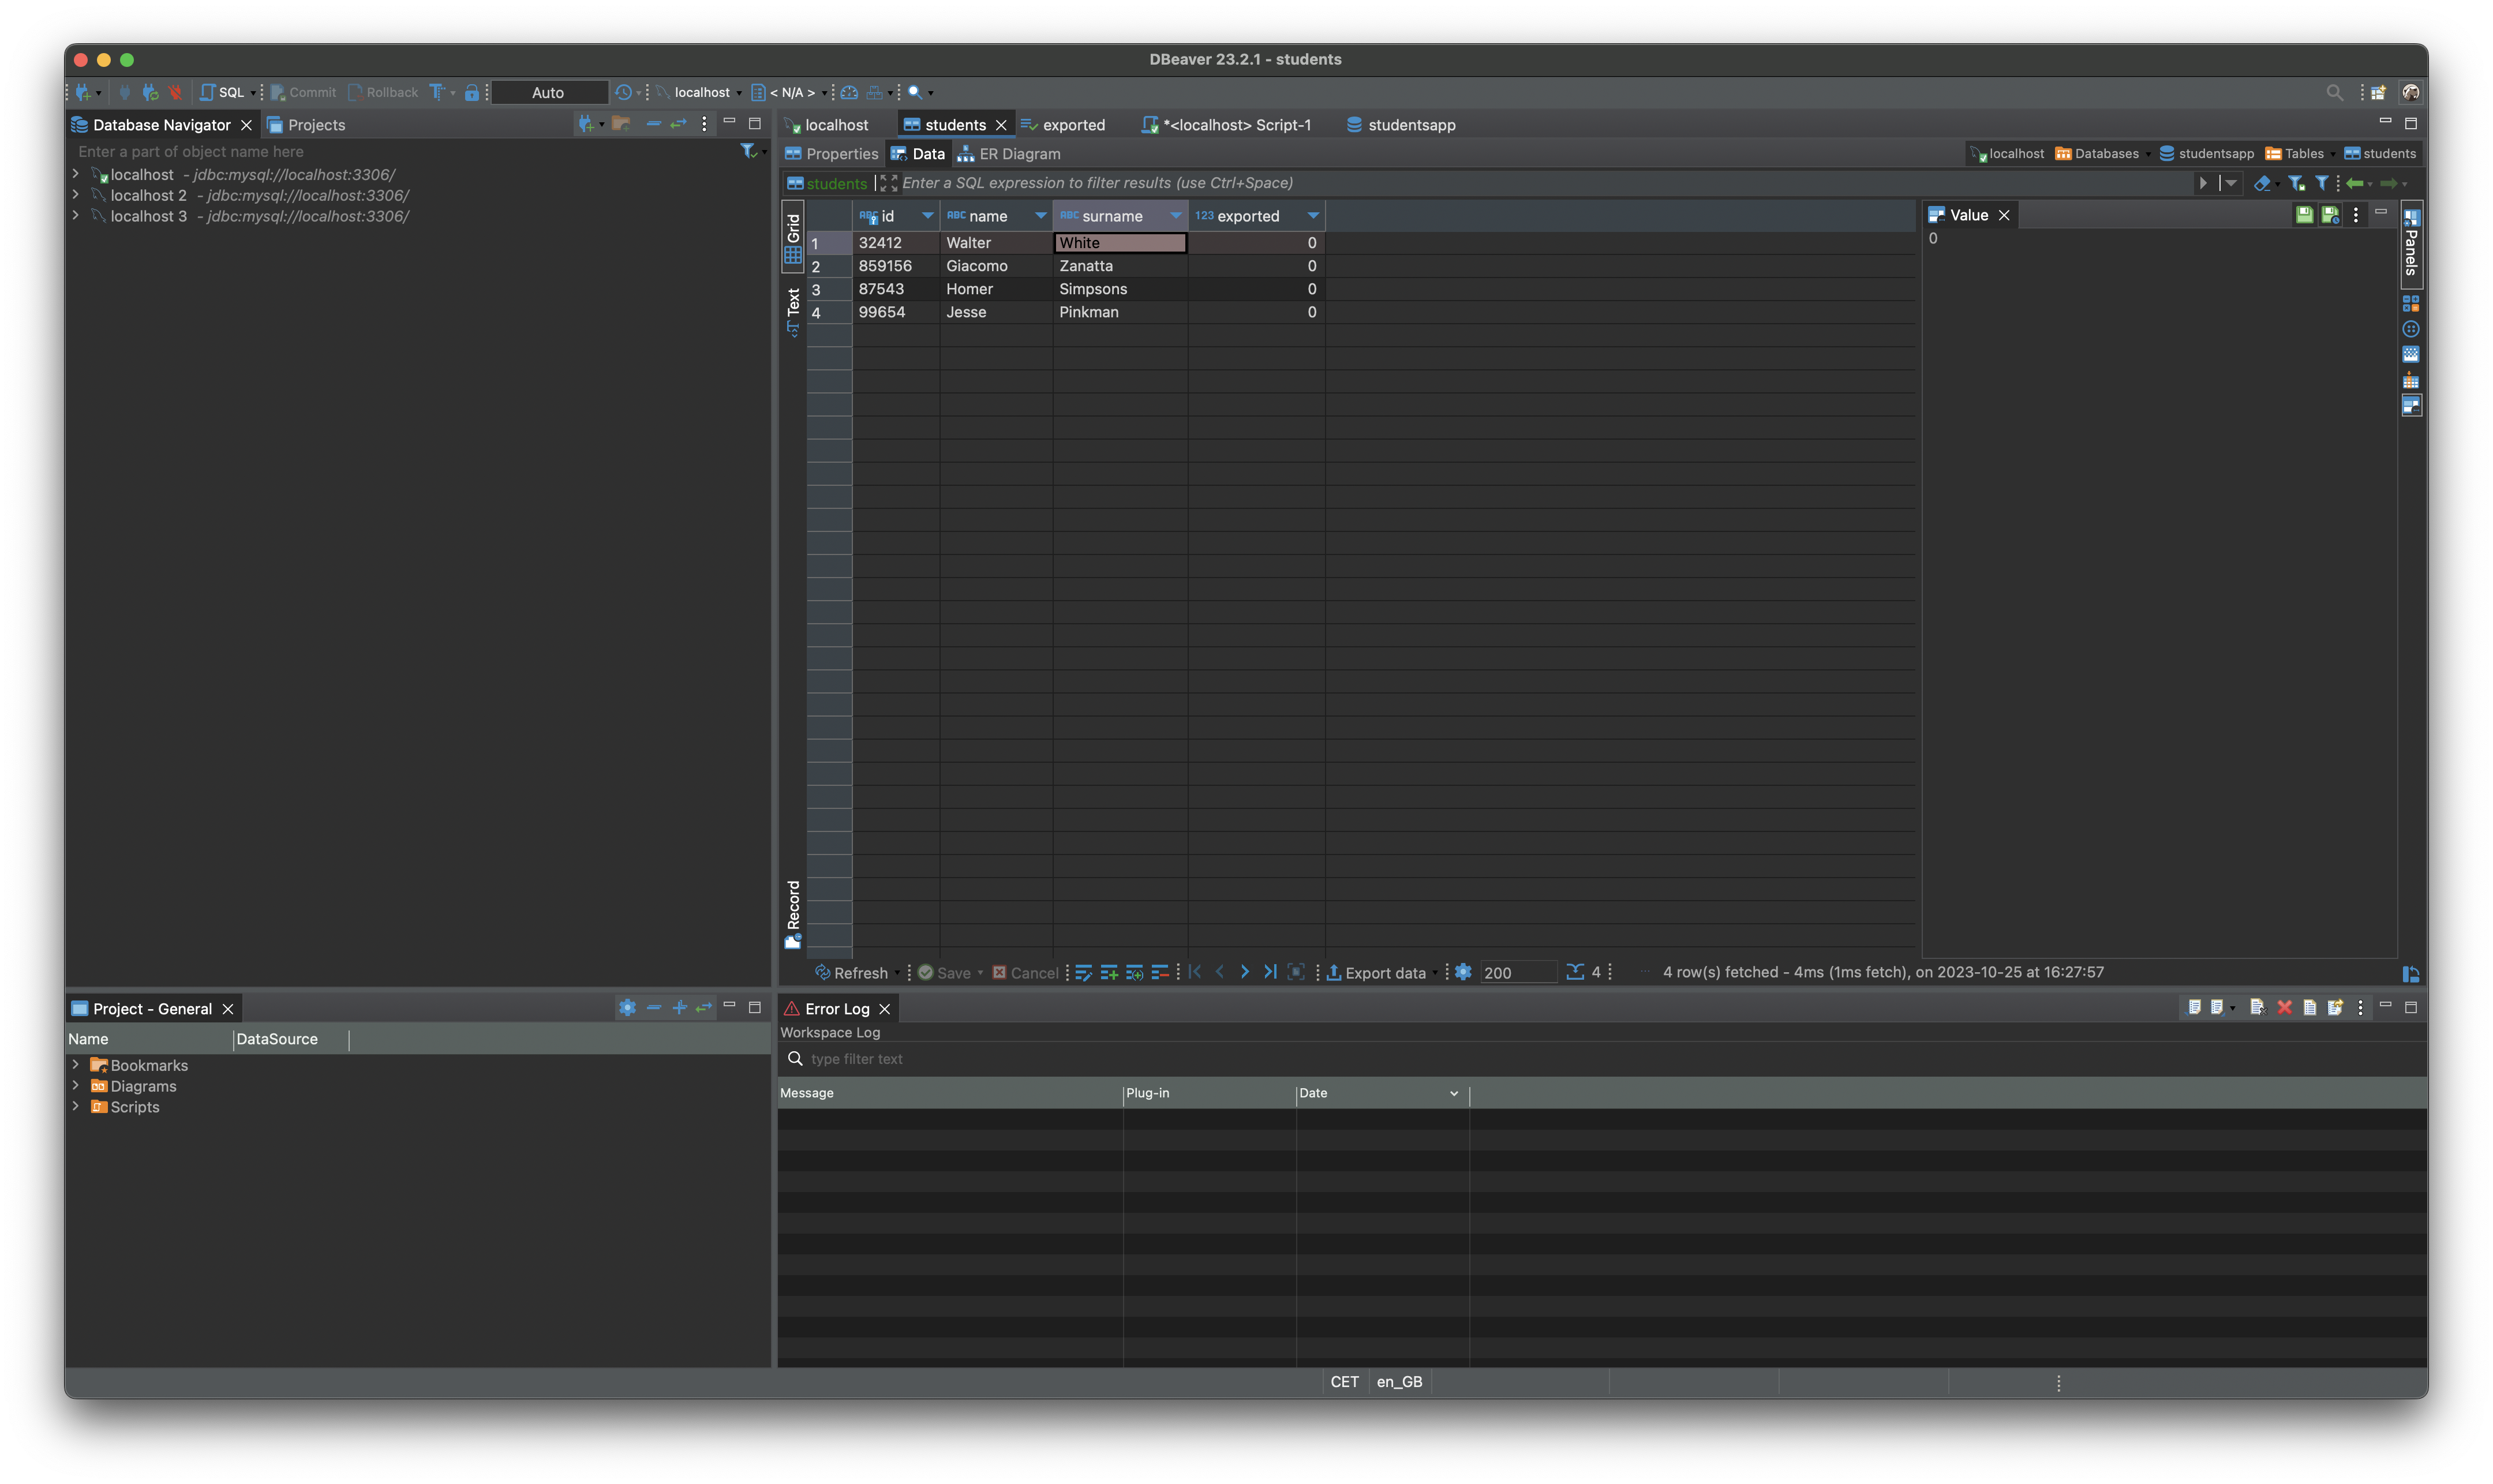
Task: Click the green back navigation arrow
Action: click(2355, 183)
